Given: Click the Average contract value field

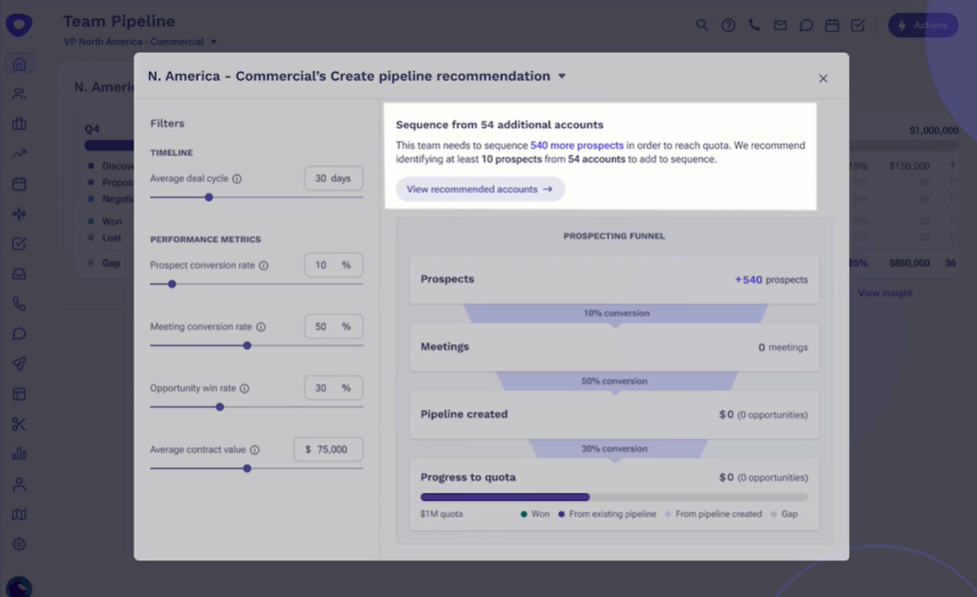Looking at the screenshot, I should (328, 449).
